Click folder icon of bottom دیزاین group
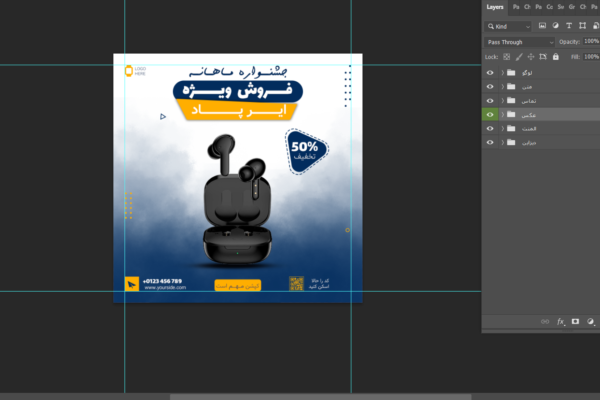This screenshot has width=600, height=400. [511, 142]
